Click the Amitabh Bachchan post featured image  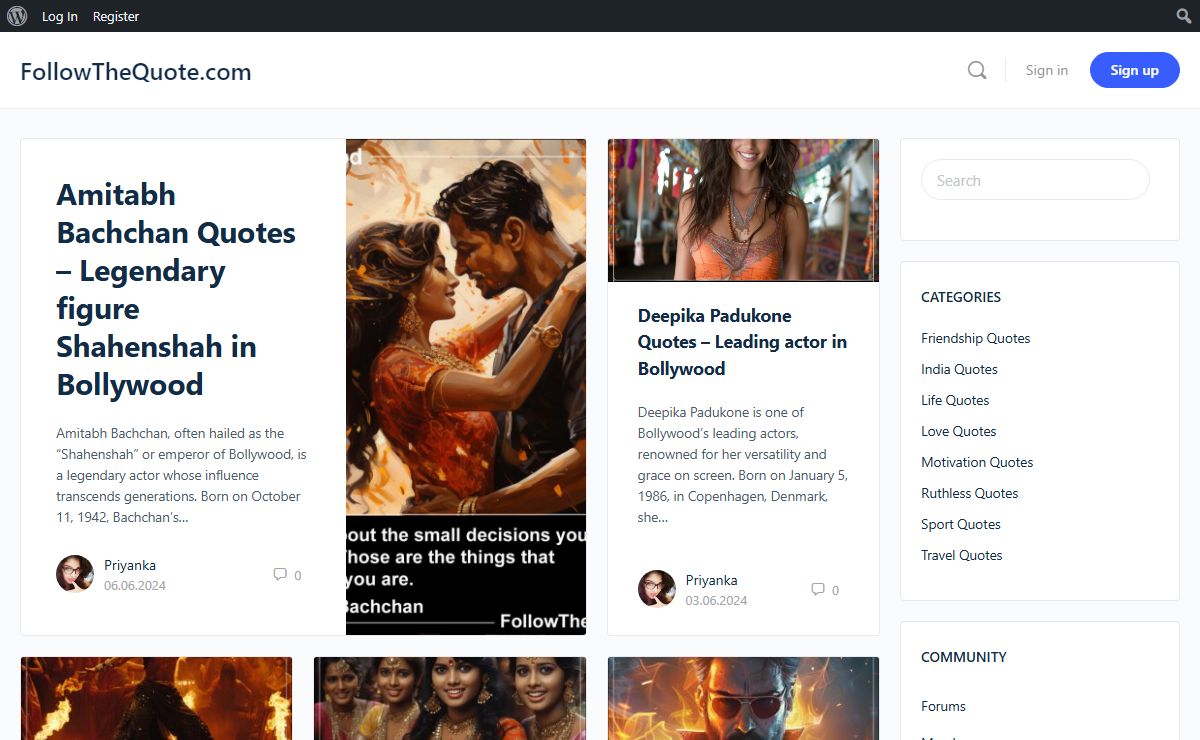[466, 387]
